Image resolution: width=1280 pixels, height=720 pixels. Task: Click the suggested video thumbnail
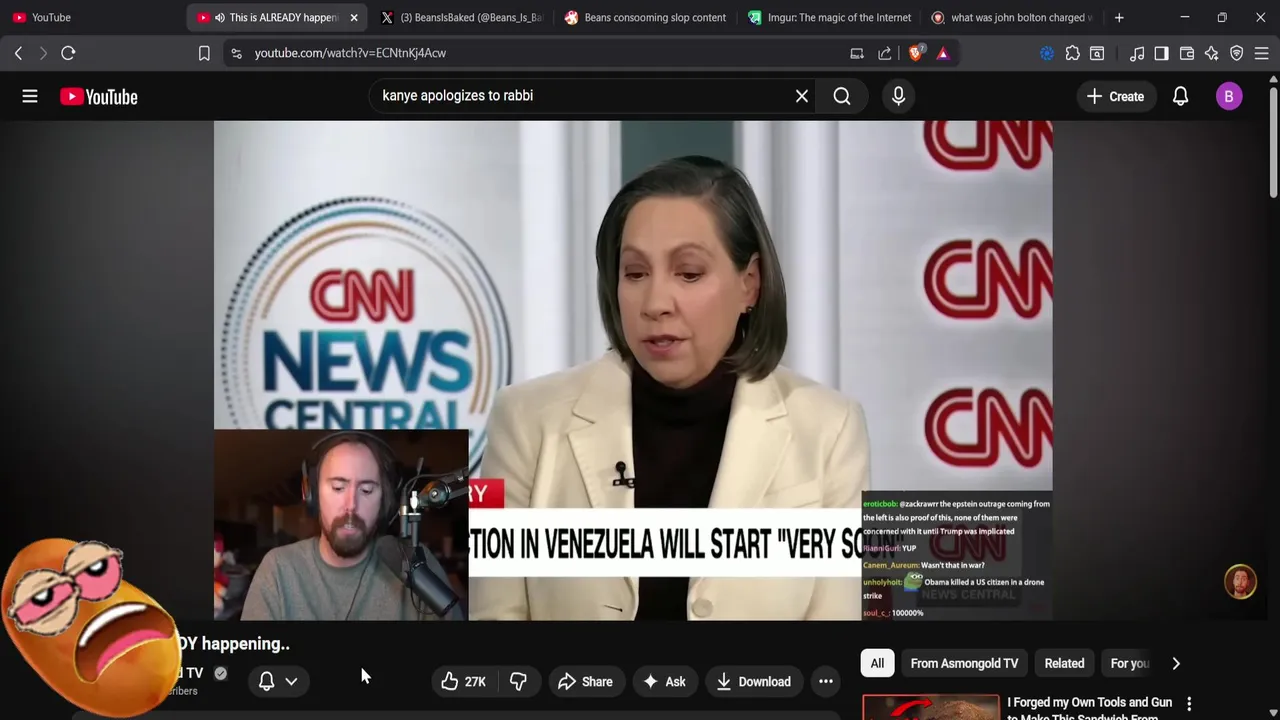(930, 707)
